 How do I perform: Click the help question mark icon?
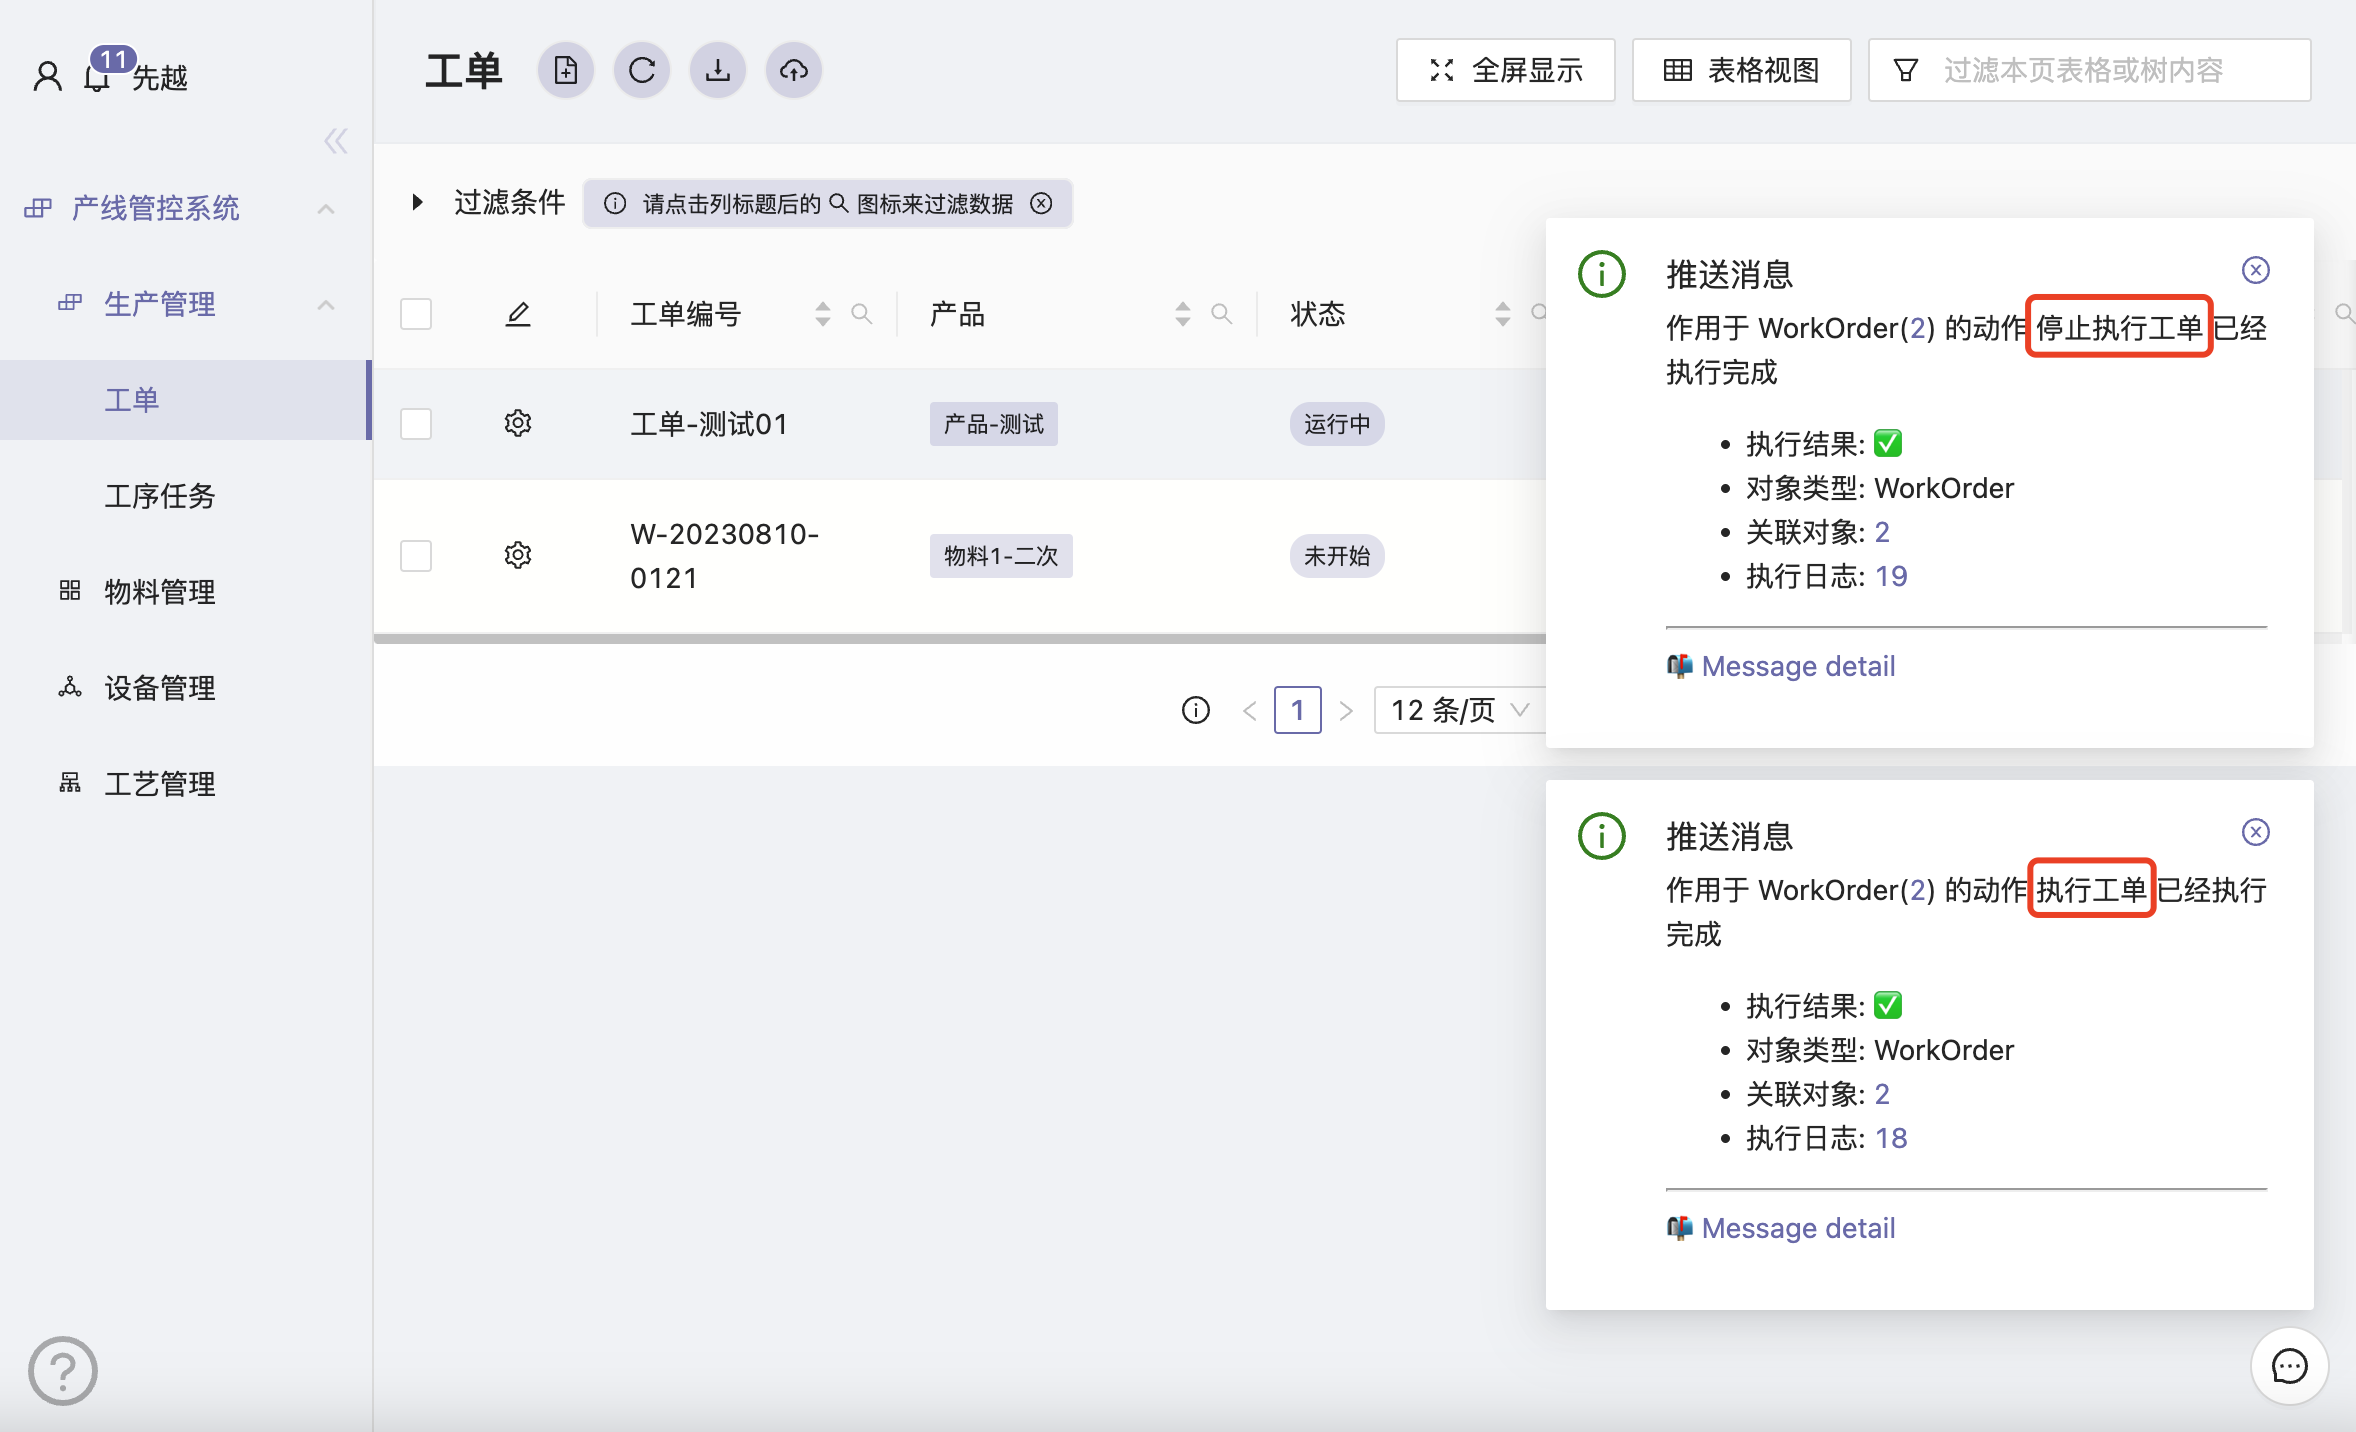[63, 1371]
